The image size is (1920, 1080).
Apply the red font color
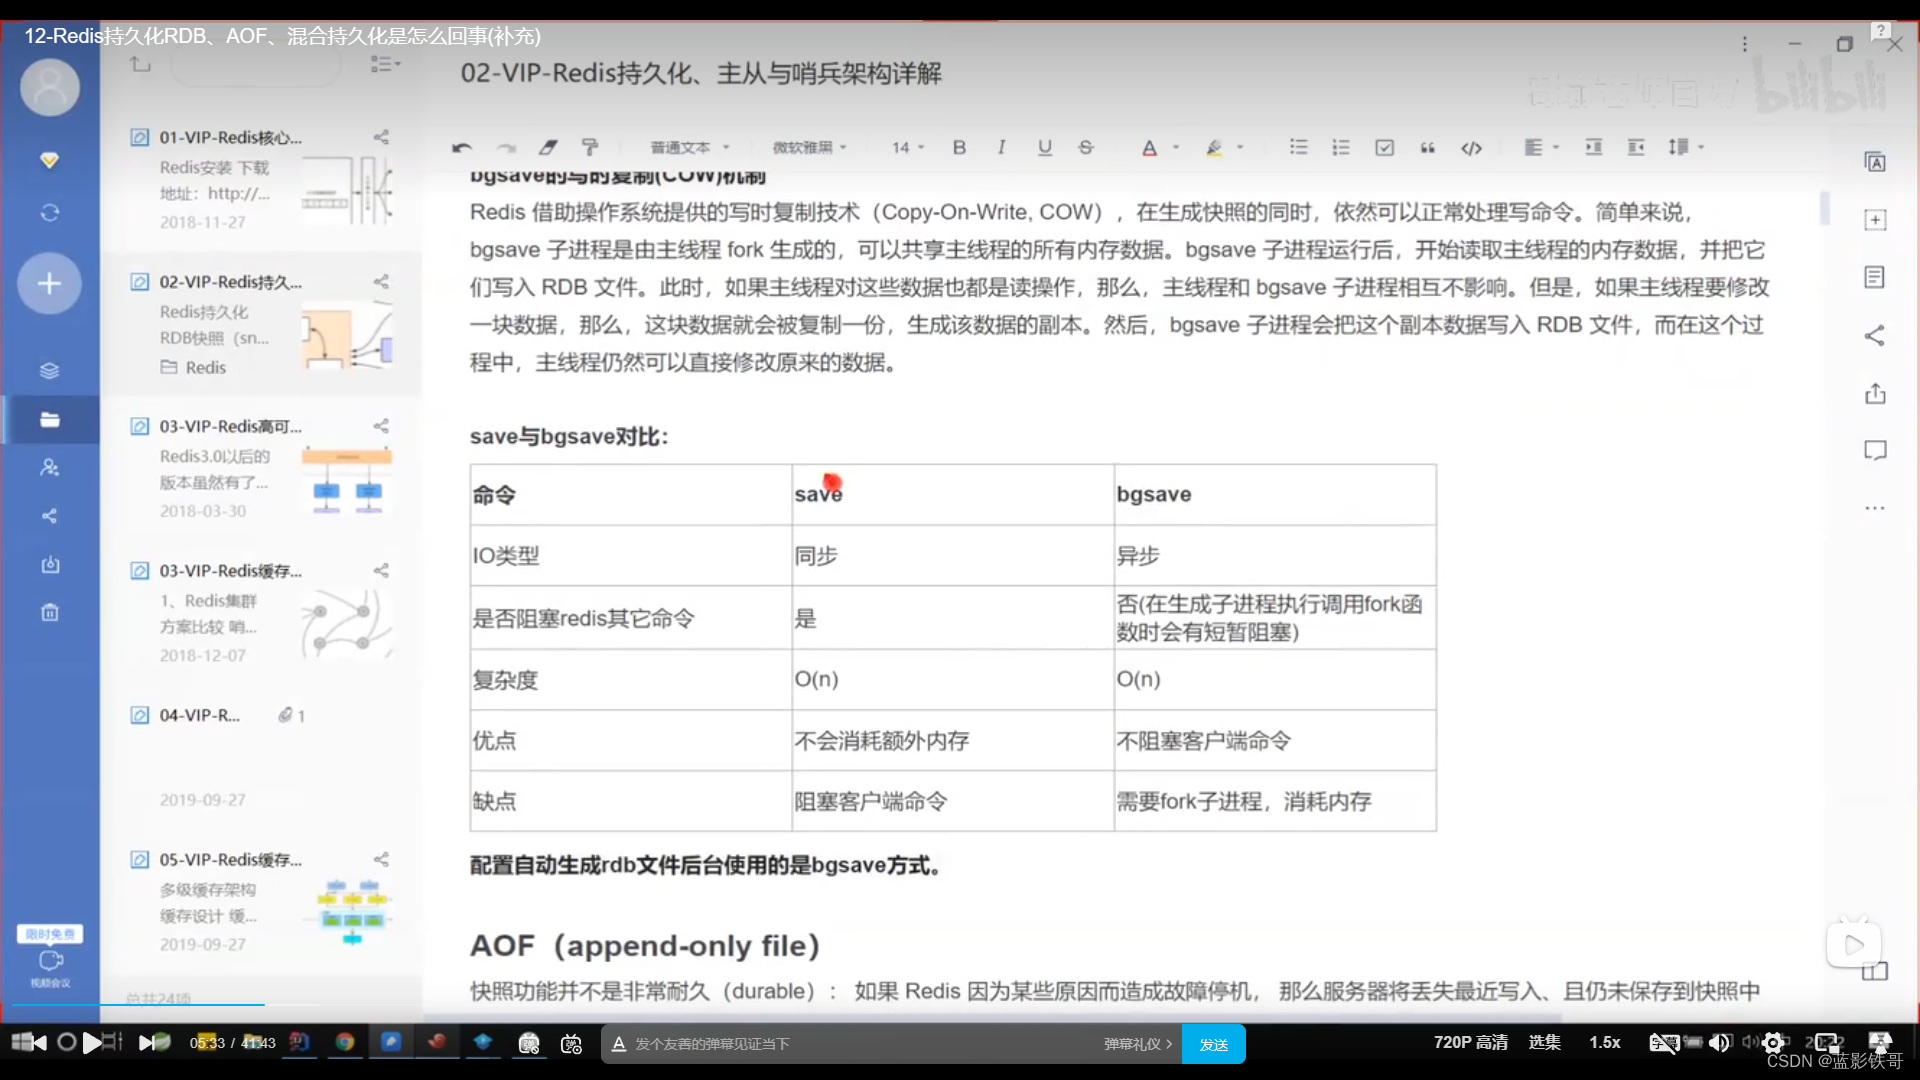point(1150,148)
